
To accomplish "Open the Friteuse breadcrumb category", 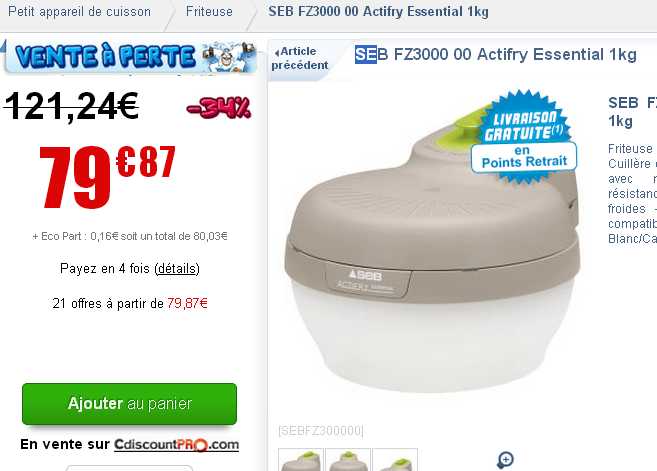I will tap(209, 12).
